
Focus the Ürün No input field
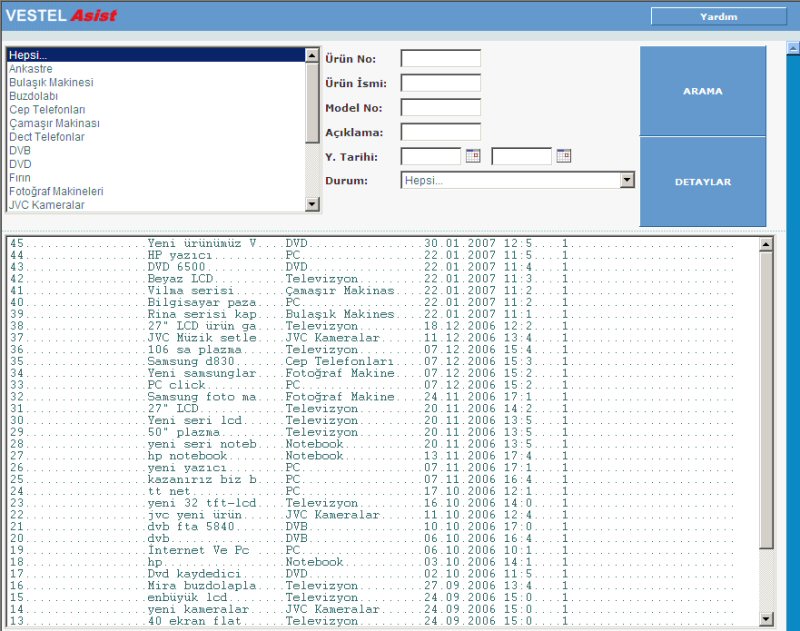tap(441, 59)
